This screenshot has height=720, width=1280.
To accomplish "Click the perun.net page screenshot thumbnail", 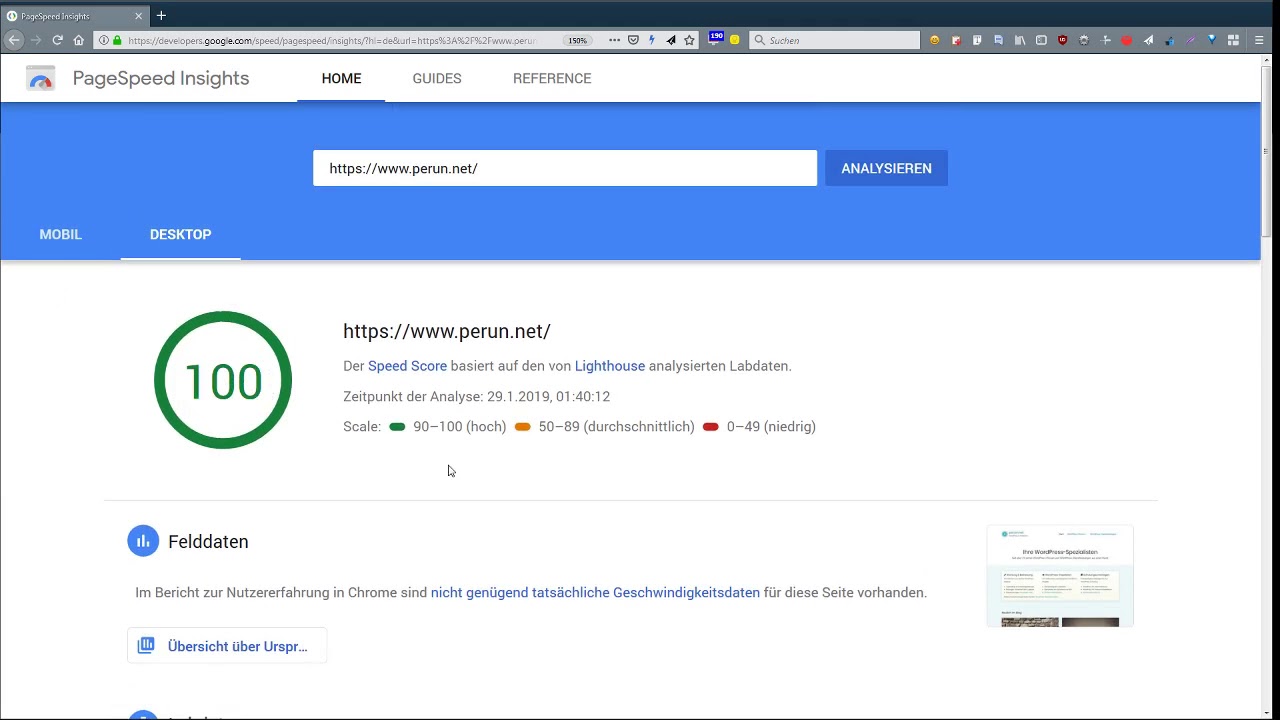I will [x=1060, y=576].
